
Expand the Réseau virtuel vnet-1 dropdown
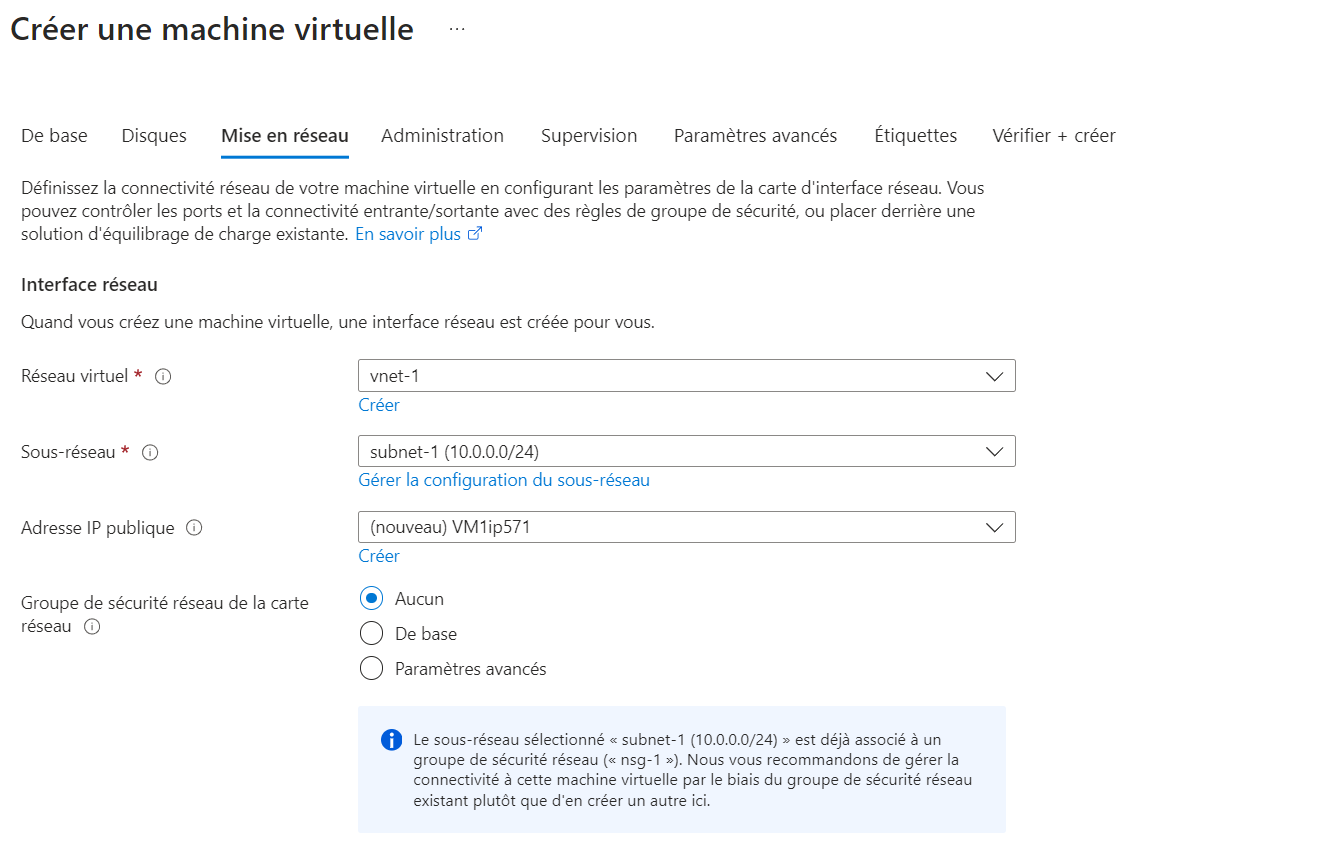pyautogui.click(x=686, y=376)
